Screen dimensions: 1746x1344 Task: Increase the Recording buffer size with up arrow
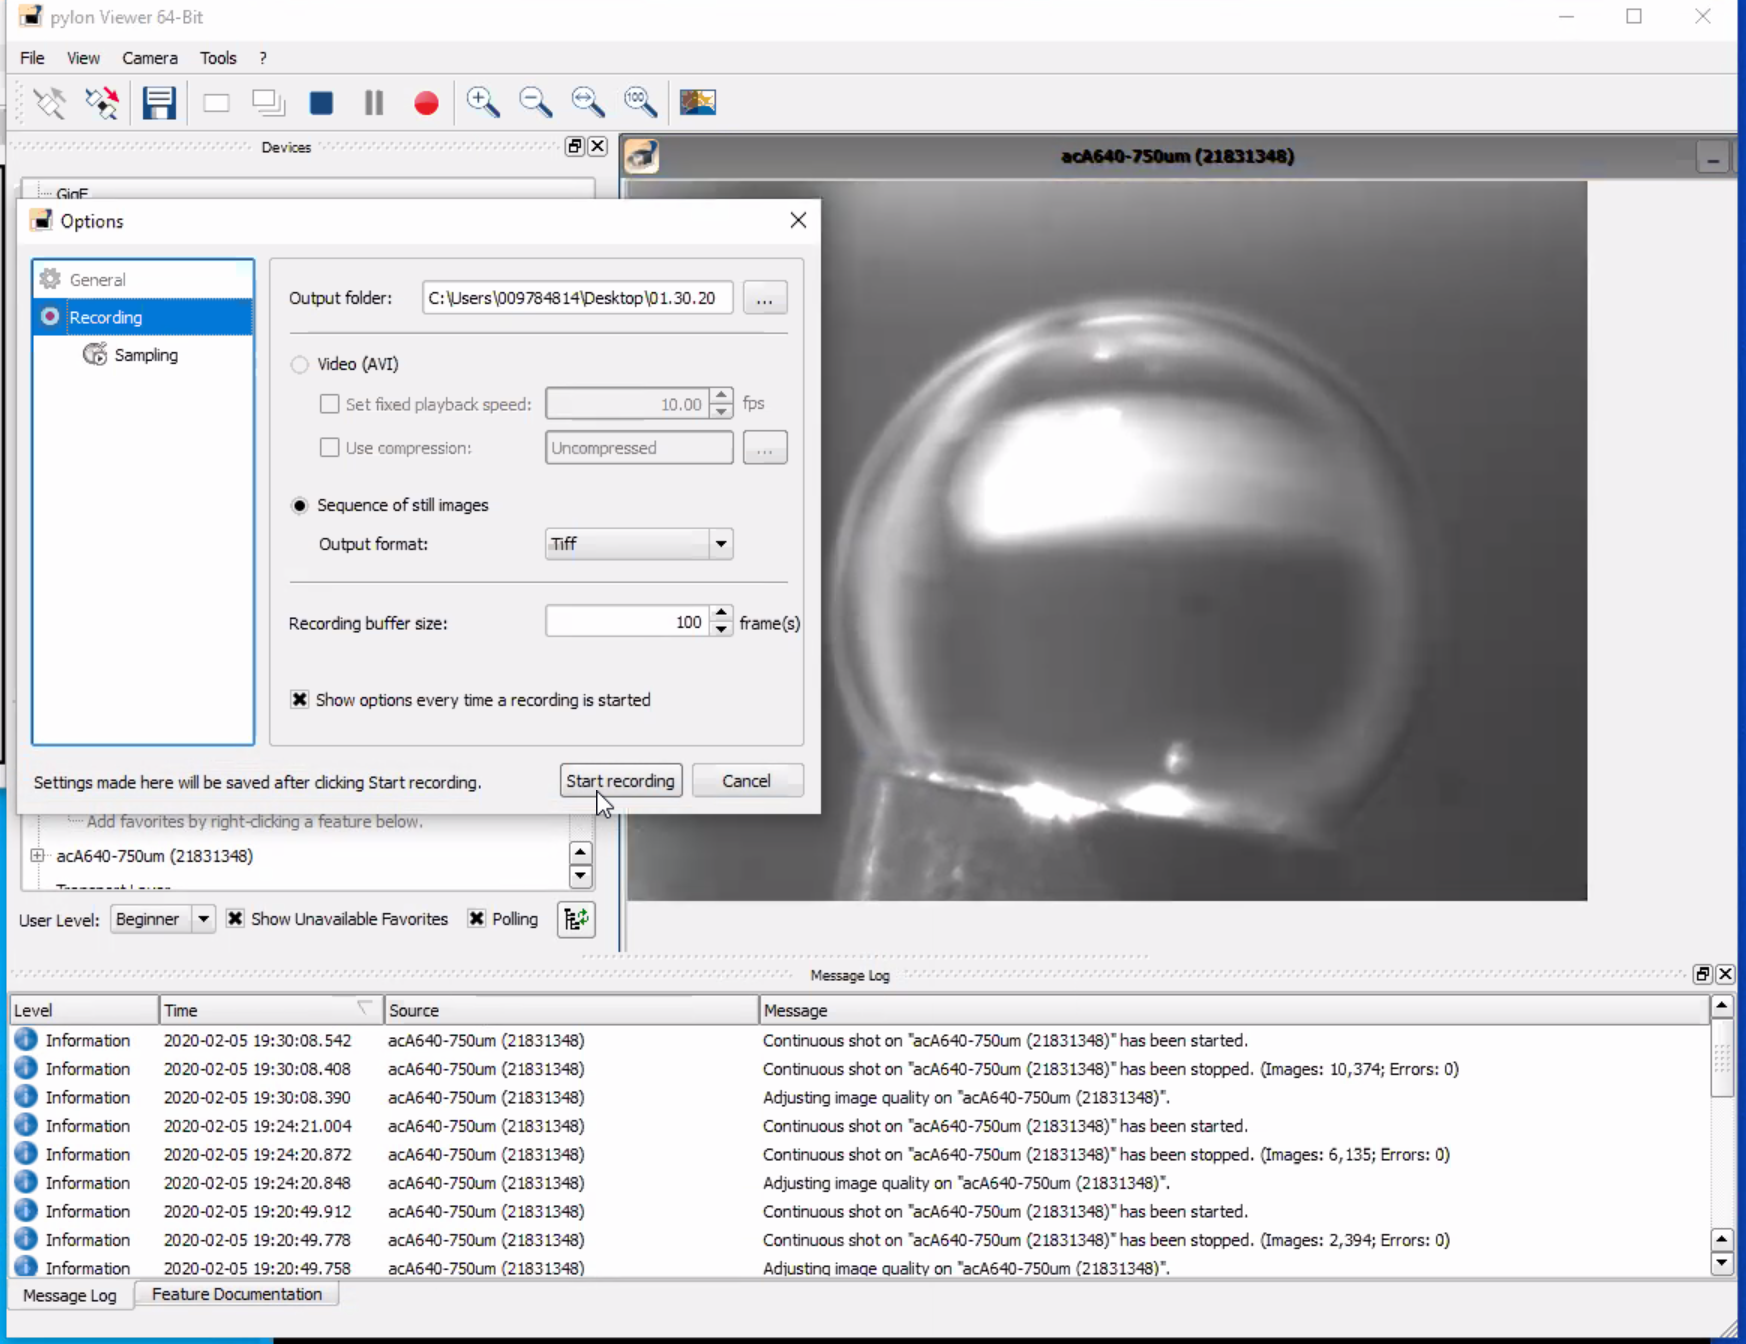pyautogui.click(x=721, y=614)
